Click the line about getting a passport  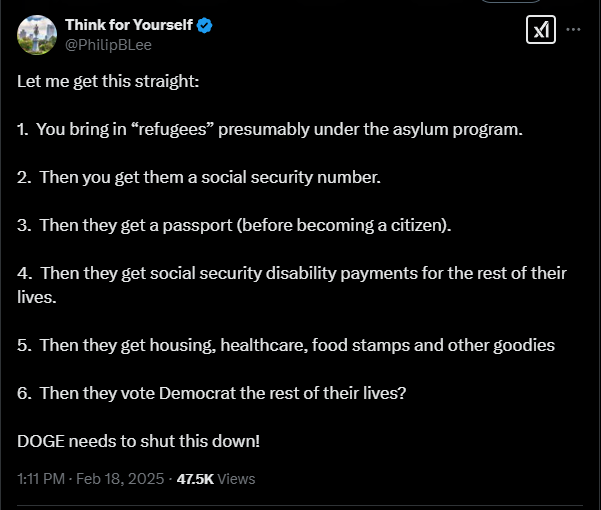[234, 225]
